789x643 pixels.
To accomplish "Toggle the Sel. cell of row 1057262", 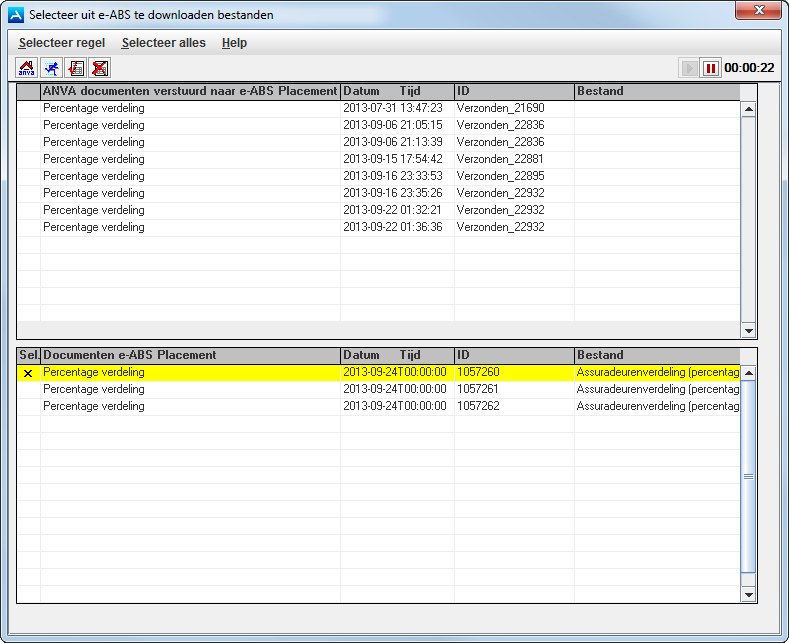I will click(28, 407).
